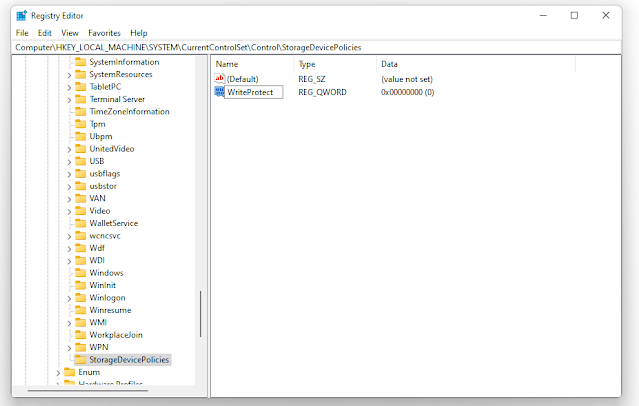The height and width of the screenshot is (406, 639).
Task: Expand the Winlogon key
Action: click(69, 298)
